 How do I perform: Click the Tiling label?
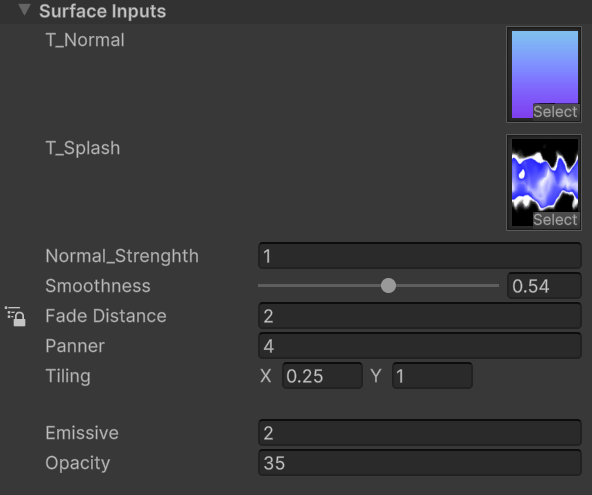coord(68,376)
